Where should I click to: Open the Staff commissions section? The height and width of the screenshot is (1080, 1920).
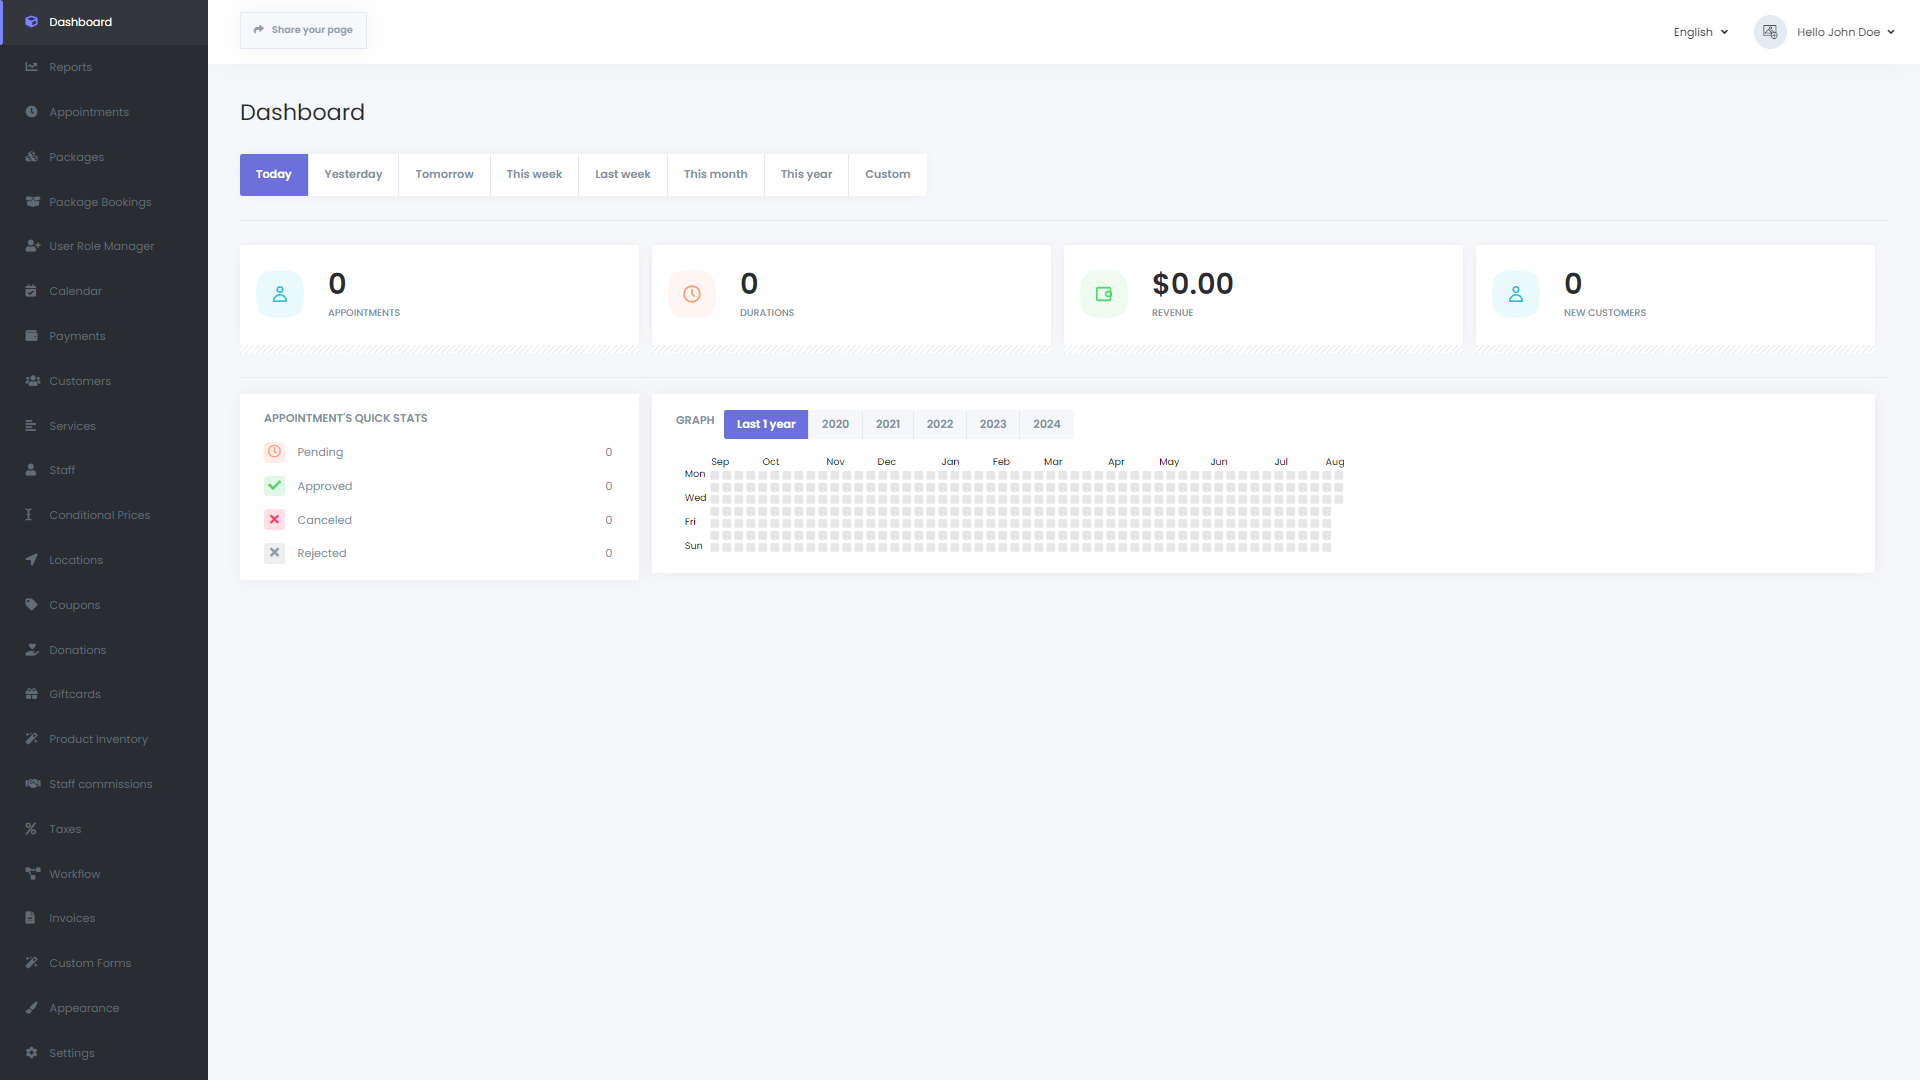tap(100, 783)
